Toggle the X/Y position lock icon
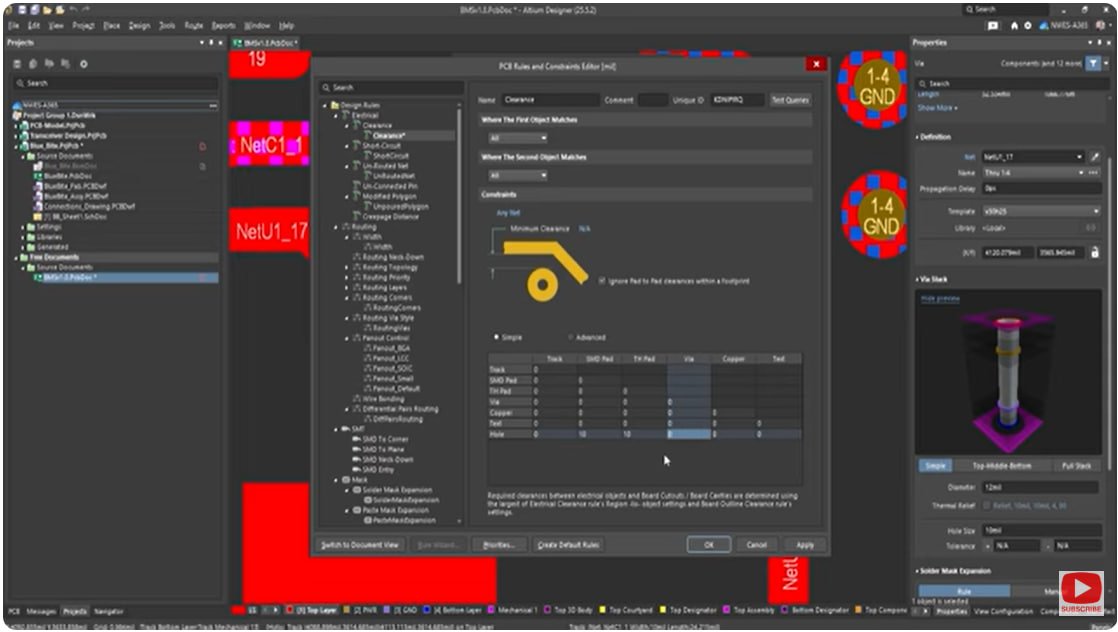Image resolution: width=1118 pixels, height=632 pixels. [1094, 253]
